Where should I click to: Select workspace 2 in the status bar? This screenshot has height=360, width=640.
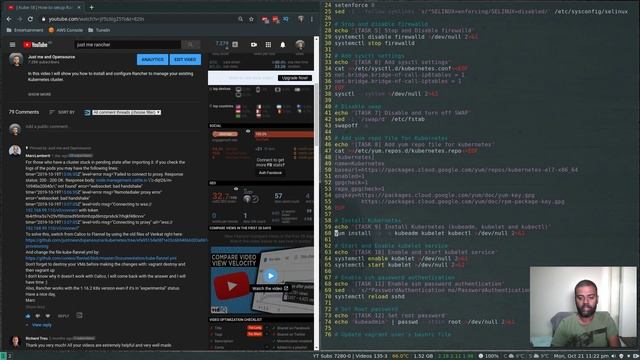coord(10,356)
